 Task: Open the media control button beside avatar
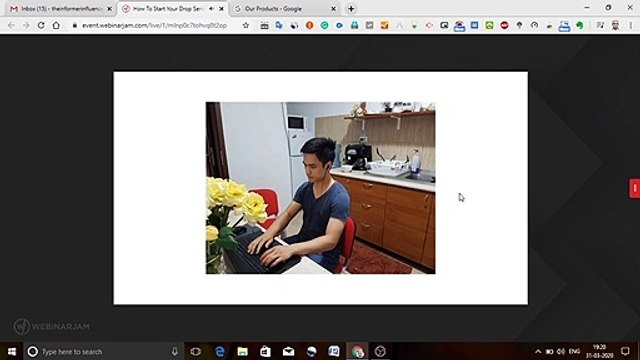pyautogui.click(x=600, y=25)
